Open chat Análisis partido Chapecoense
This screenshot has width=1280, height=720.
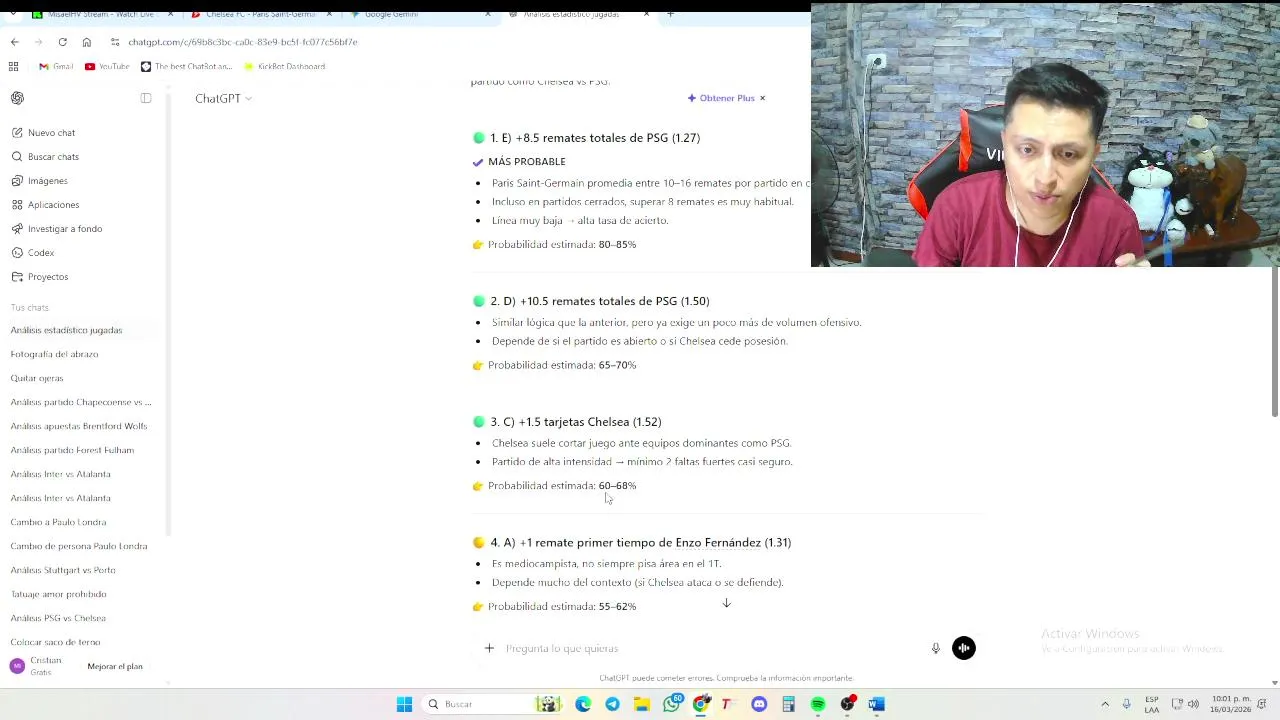coord(80,402)
